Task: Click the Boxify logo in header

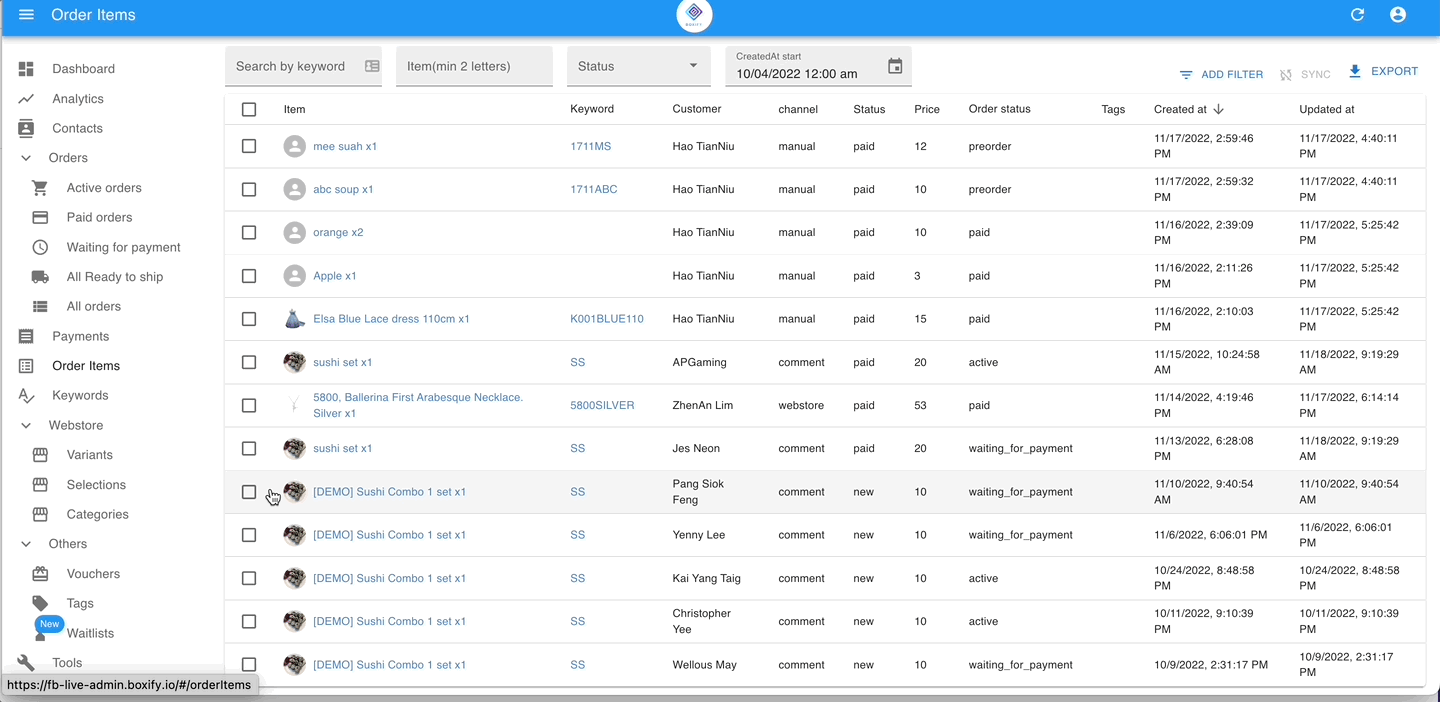Action: 694,16
